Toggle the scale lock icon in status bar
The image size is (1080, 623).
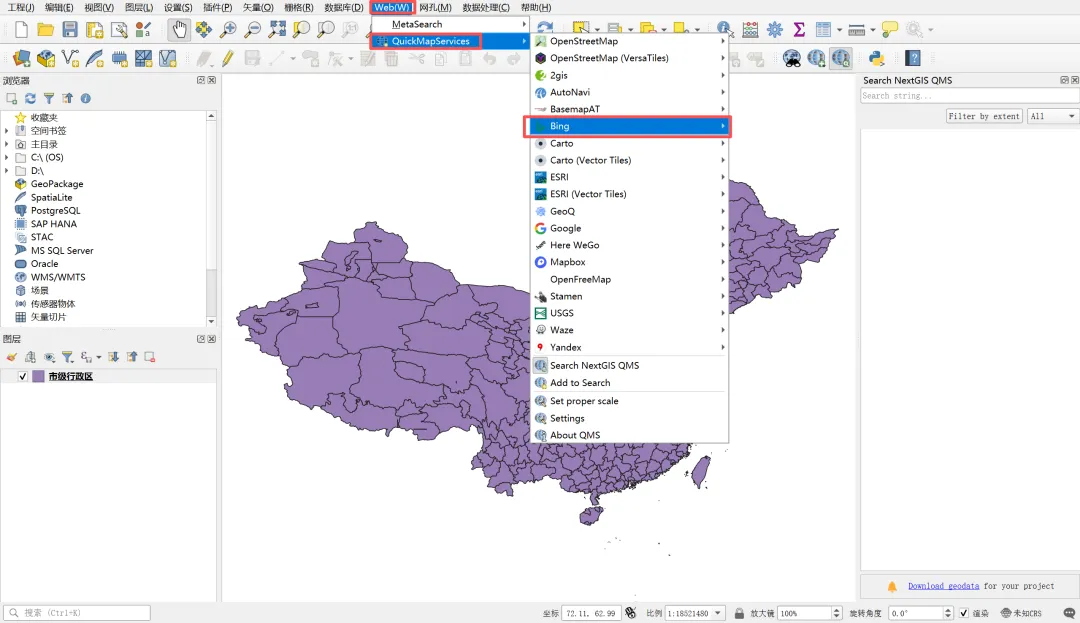pyautogui.click(x=739, y=613)
